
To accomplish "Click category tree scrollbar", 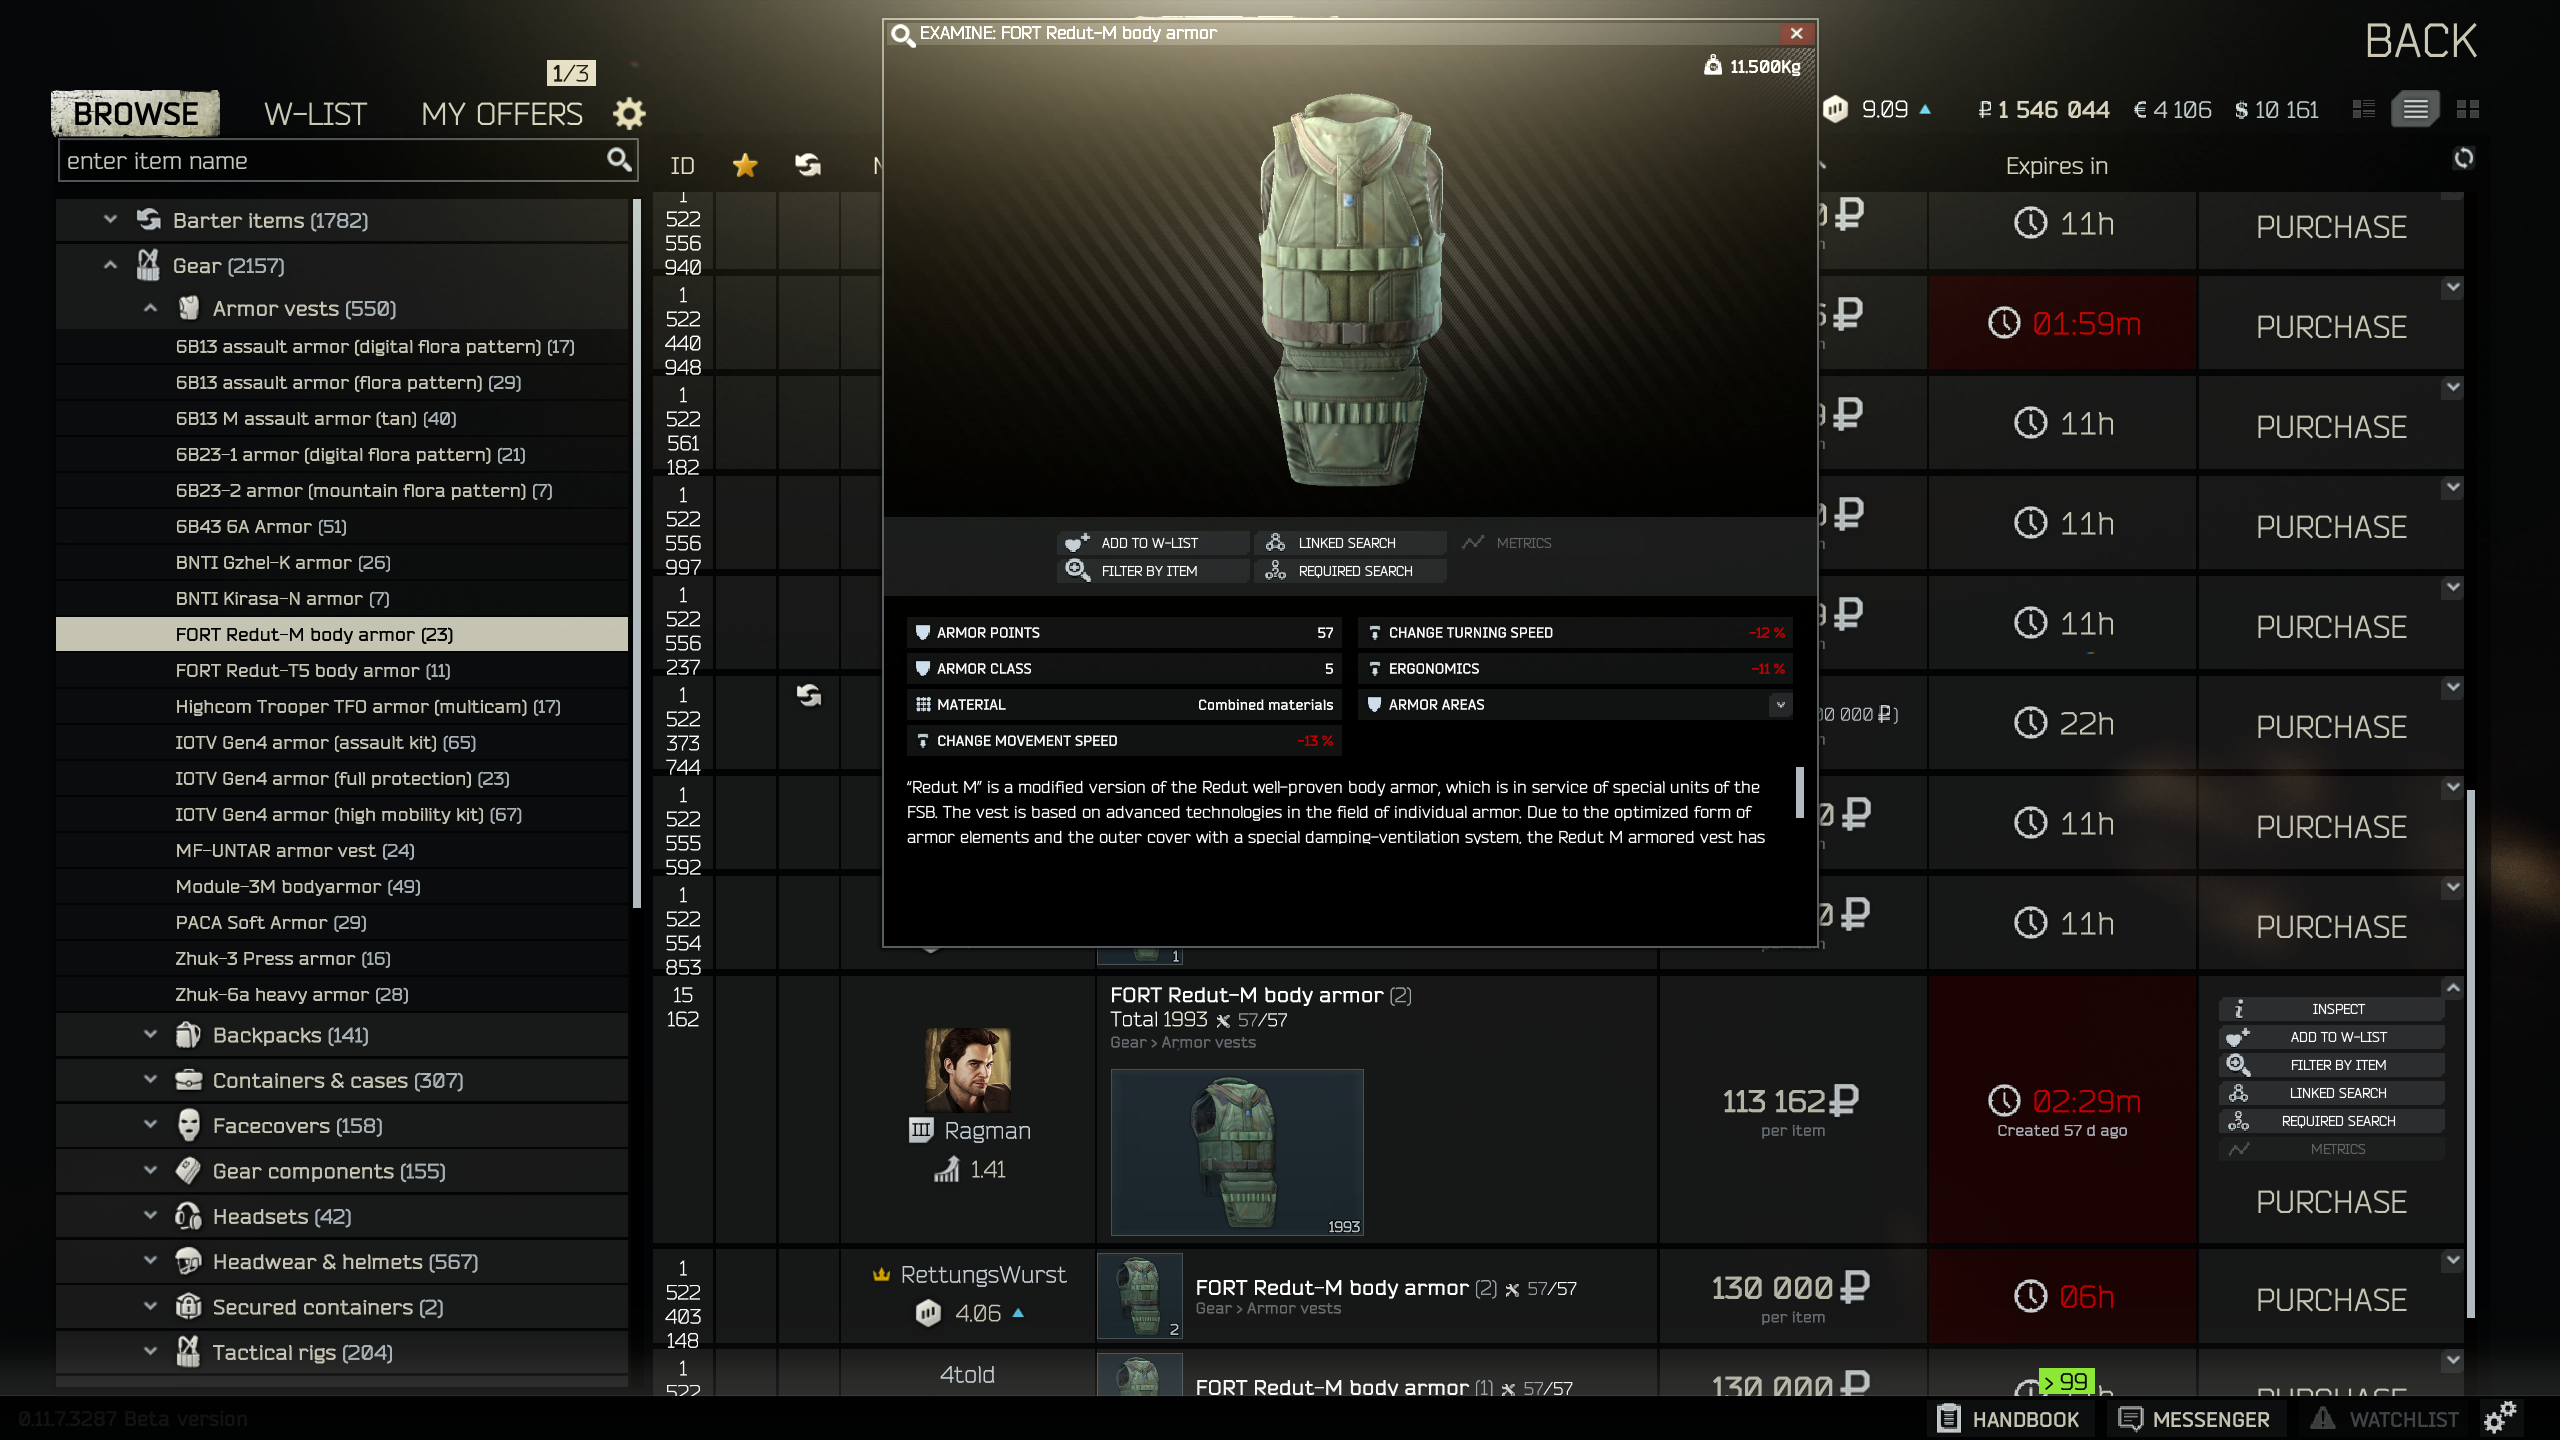I will coord(637,554).
